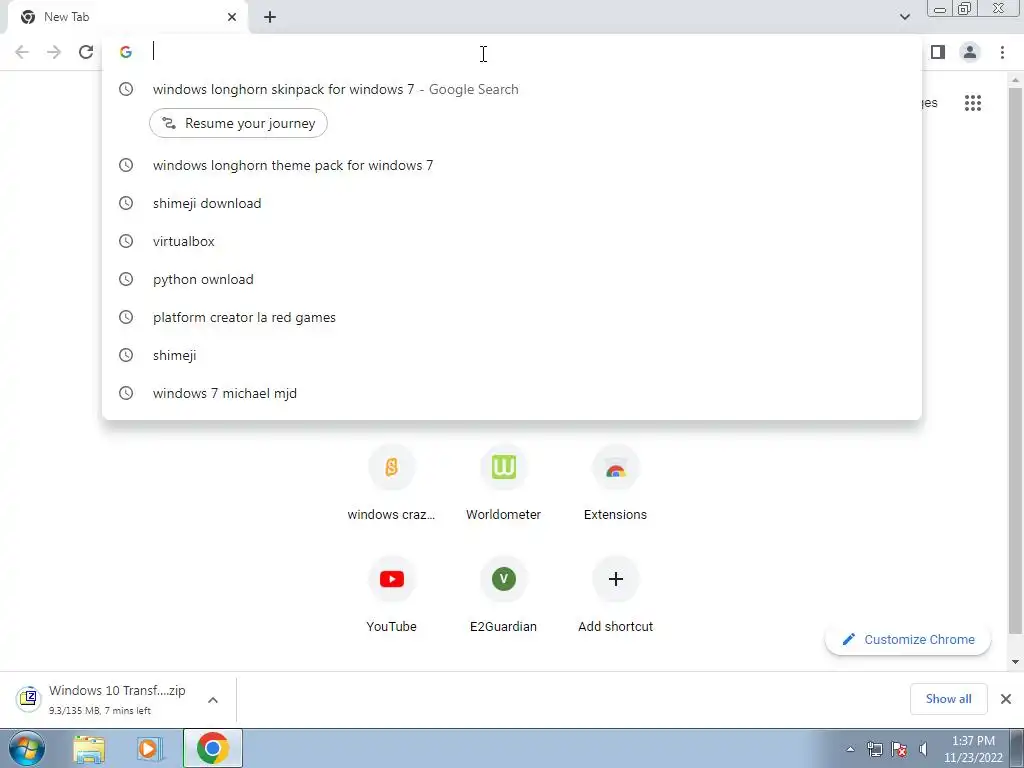The width and height of the screenshot is (1024, 768).
Task: Reload the page with the refresh icon
Action: [x=86, y=52]
